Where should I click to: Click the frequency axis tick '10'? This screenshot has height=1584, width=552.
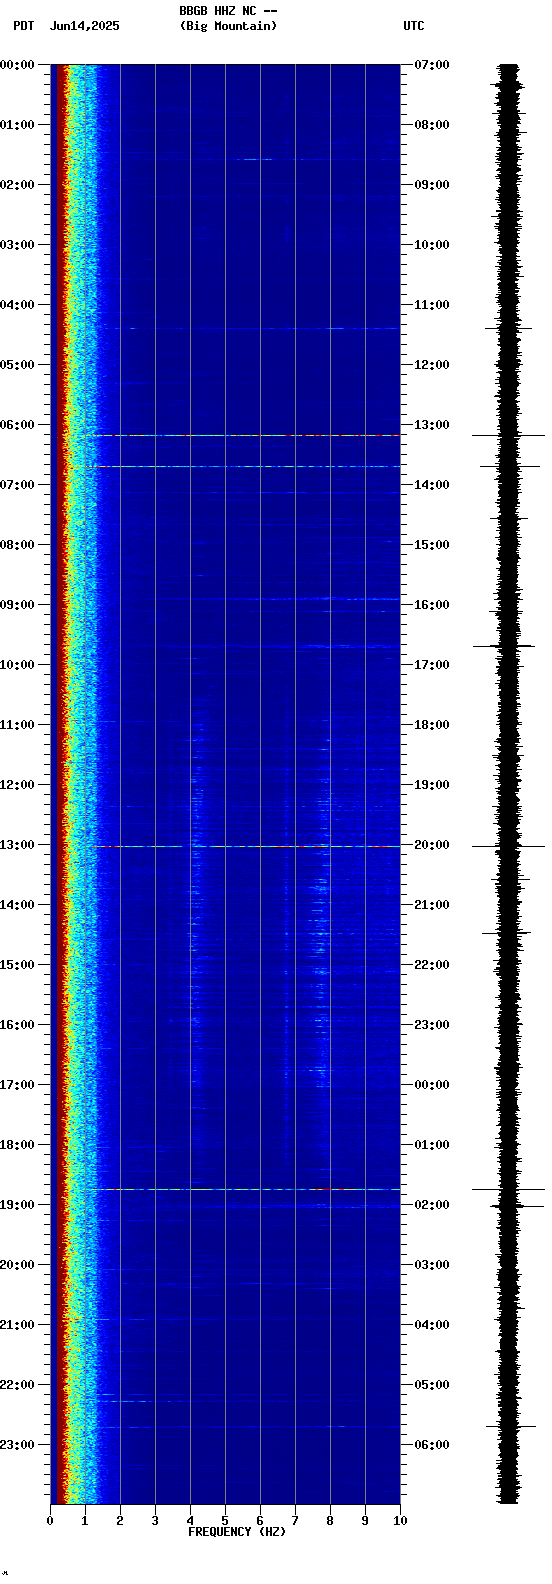(400, 1521)
